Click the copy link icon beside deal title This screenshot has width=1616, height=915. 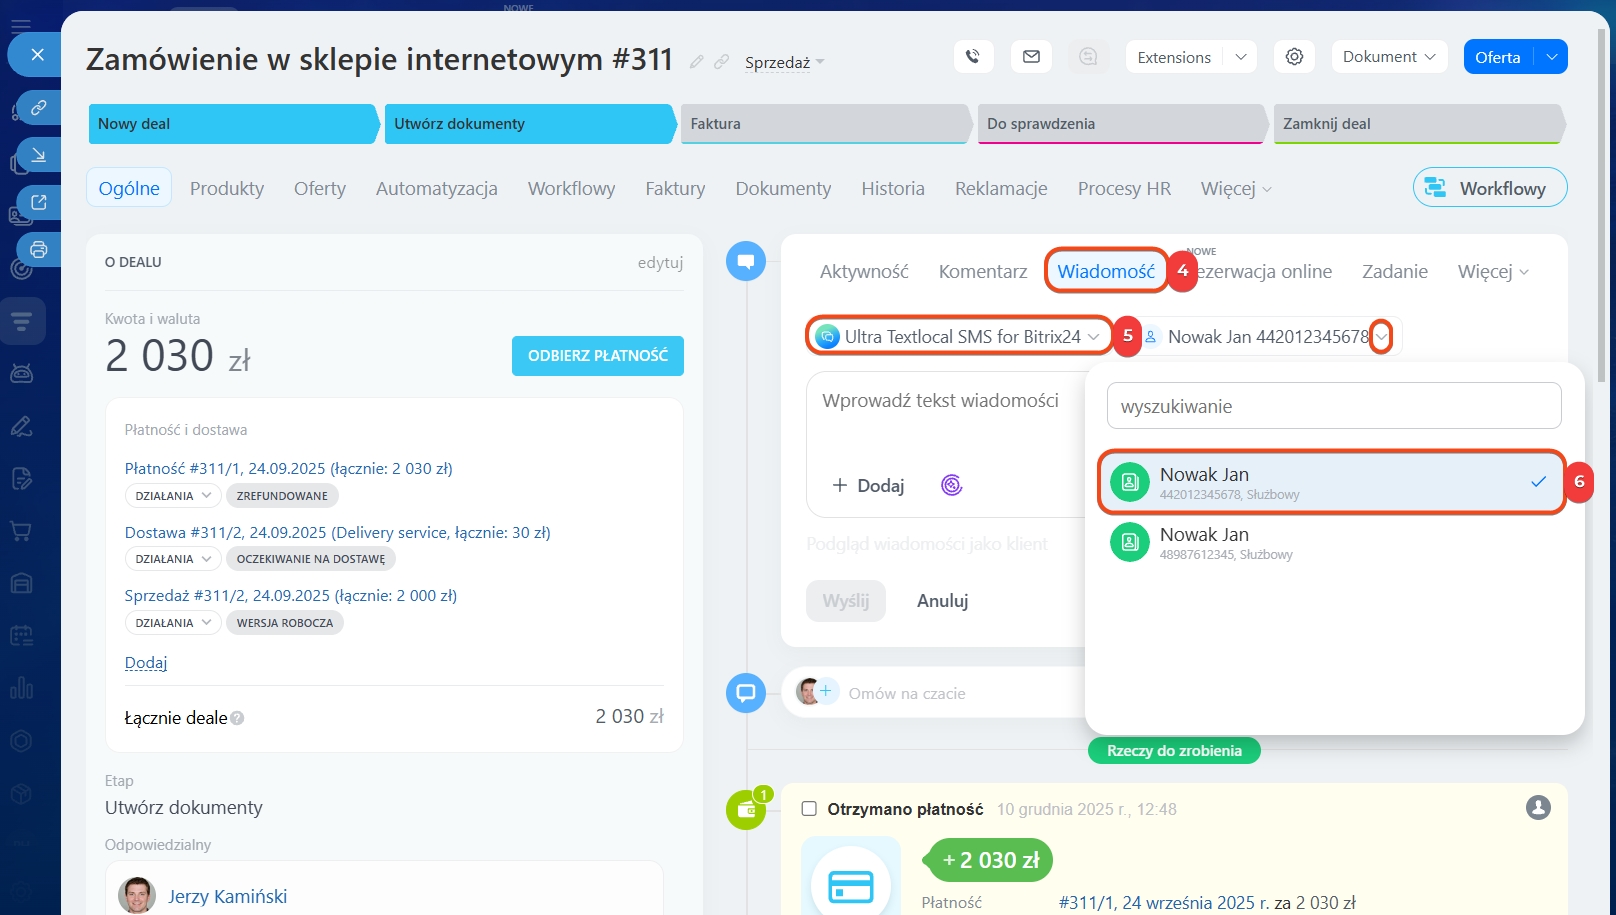(x=721, y=62)
